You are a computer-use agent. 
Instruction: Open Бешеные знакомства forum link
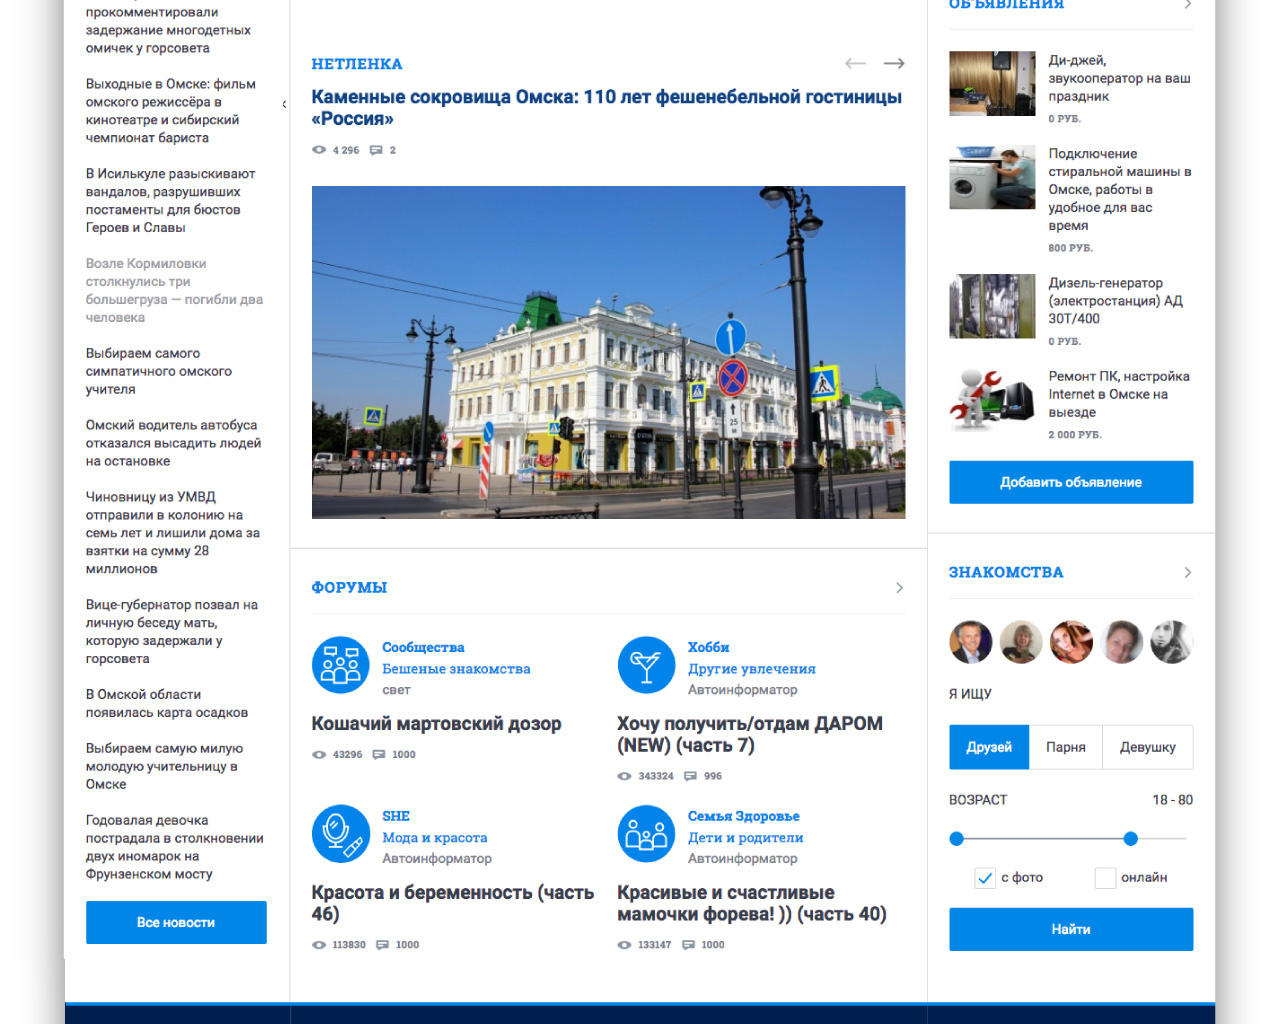point(456,669)
